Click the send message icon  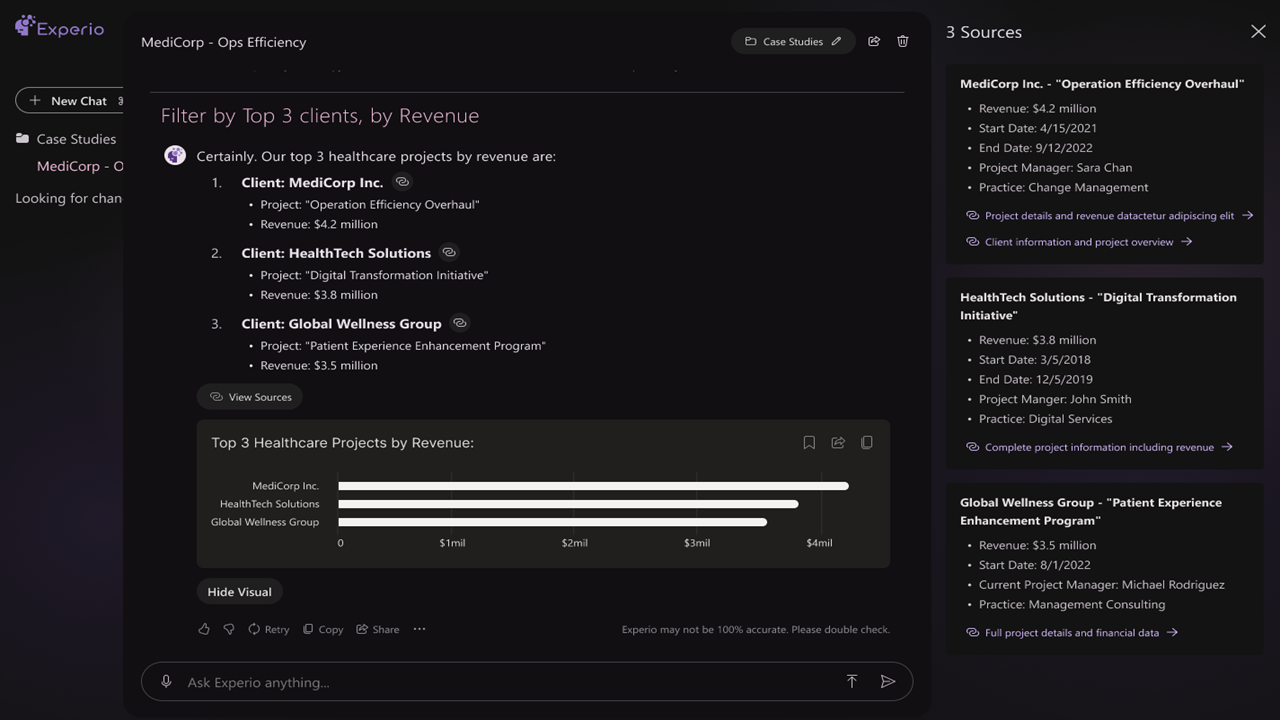click(x=888, y=681)
